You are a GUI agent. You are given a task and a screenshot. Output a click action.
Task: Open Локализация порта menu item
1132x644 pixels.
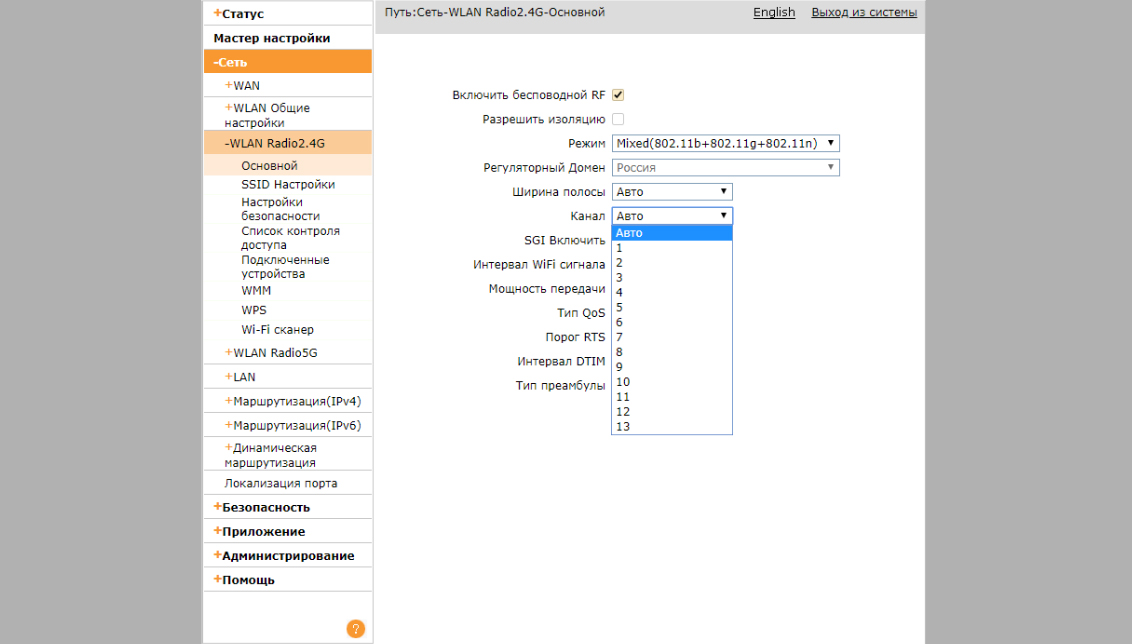click(x=280, y=484)
